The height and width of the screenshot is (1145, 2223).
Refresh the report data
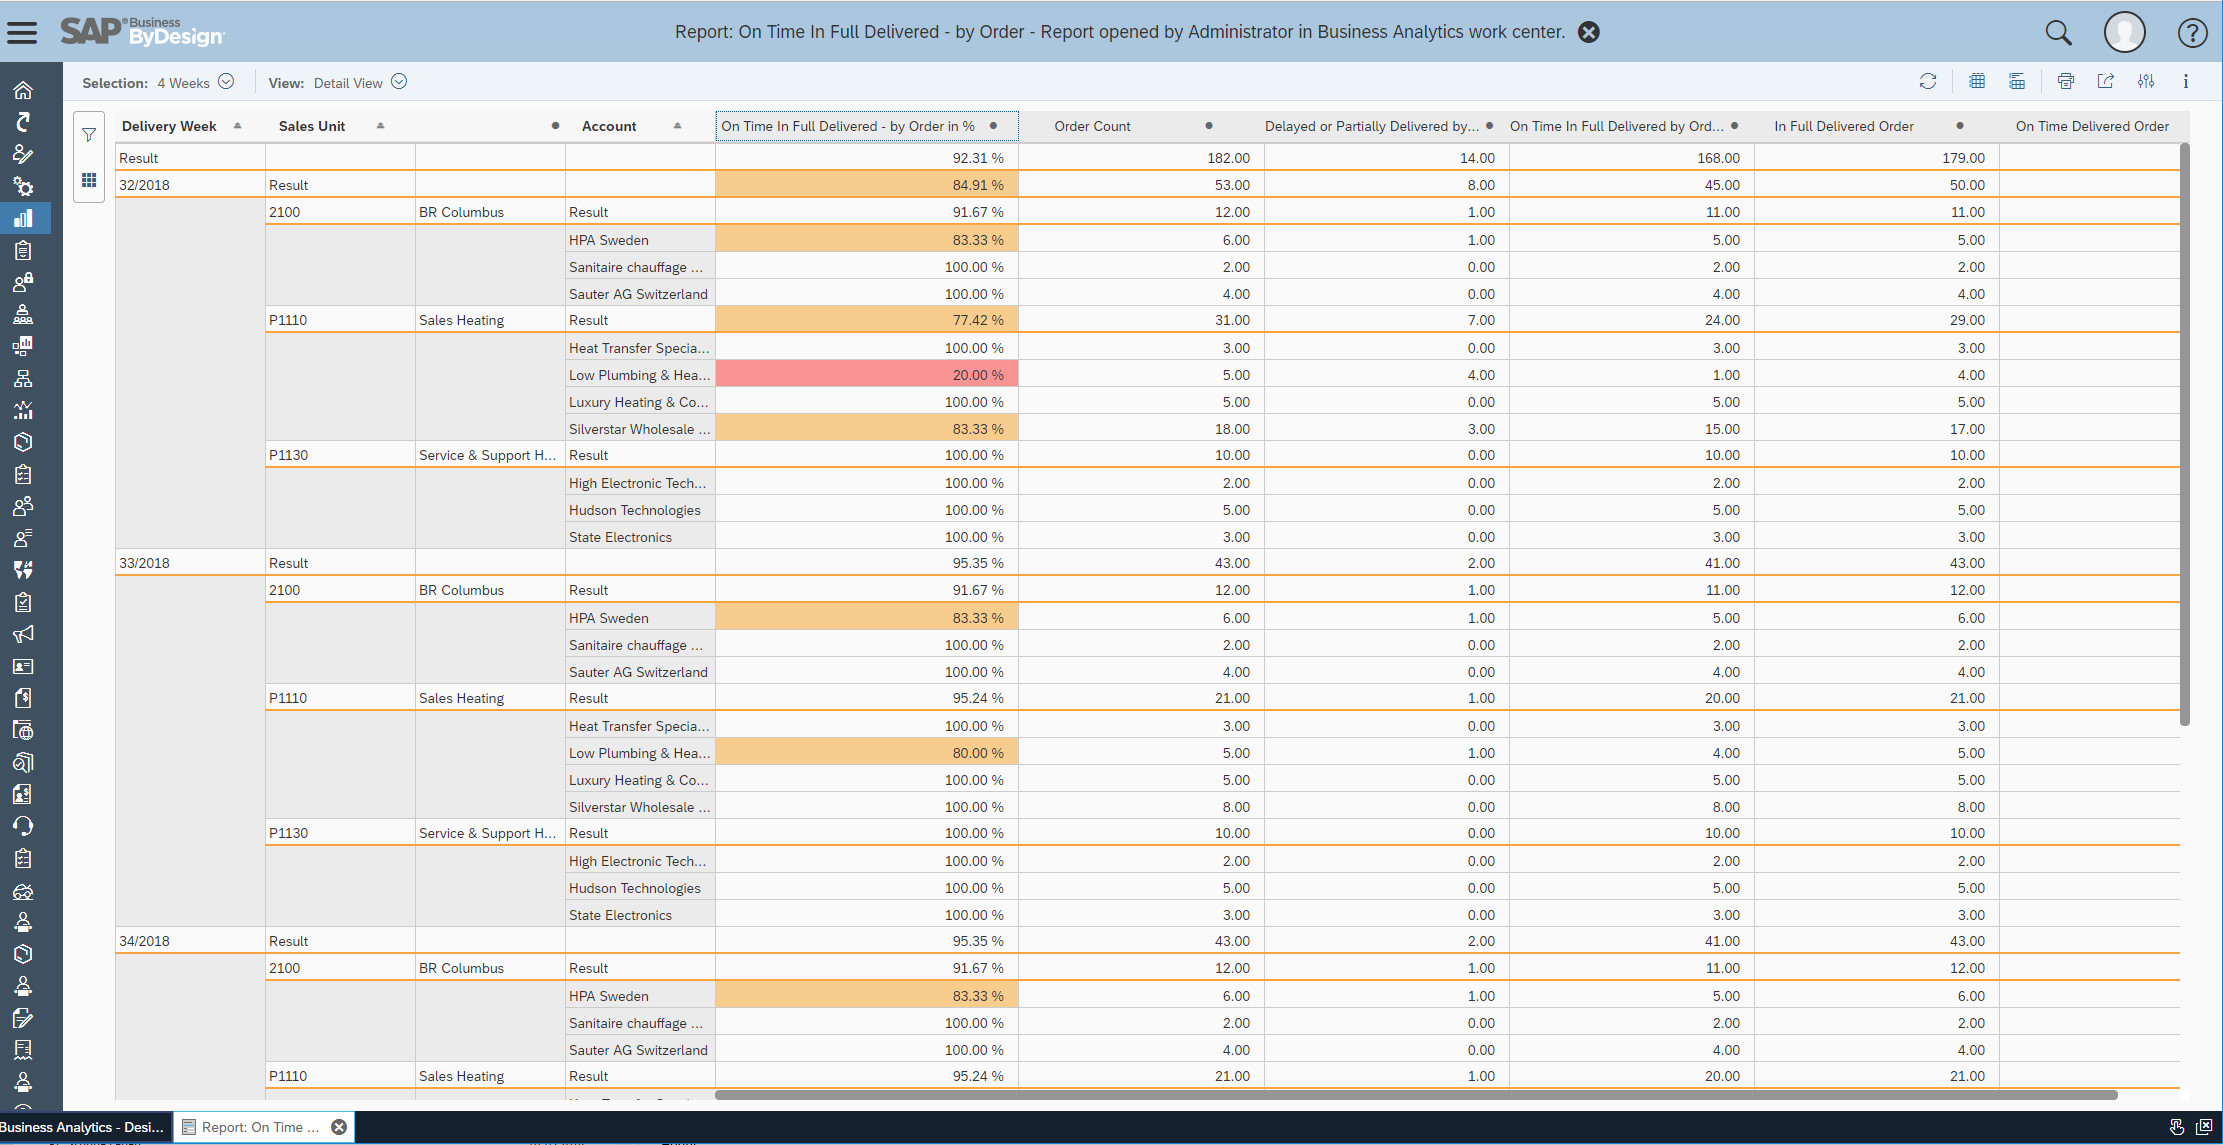pyautogui.click(x=1928, y=82)
